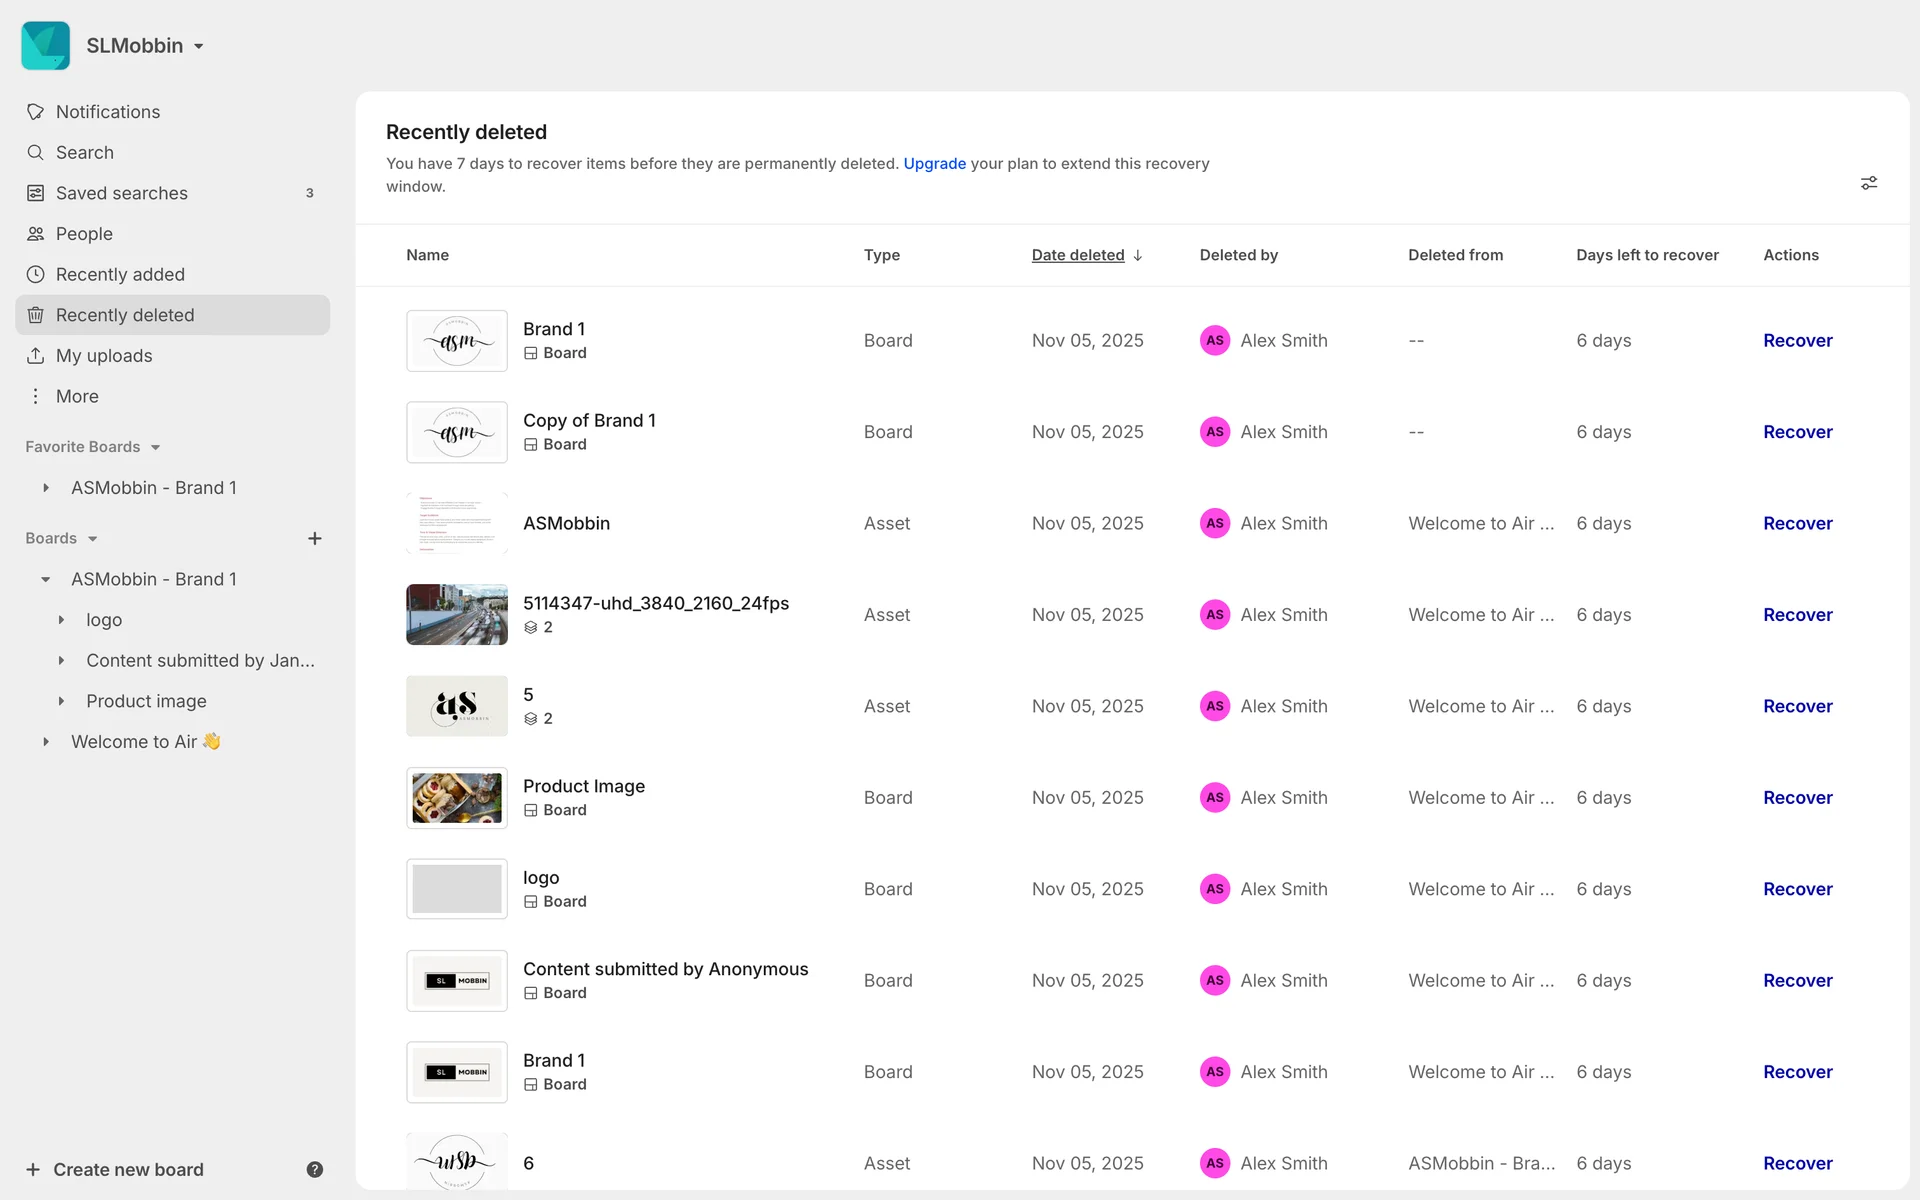
Task: Recover the ASMobbin asset
Action: click(x=1797, y=523)
